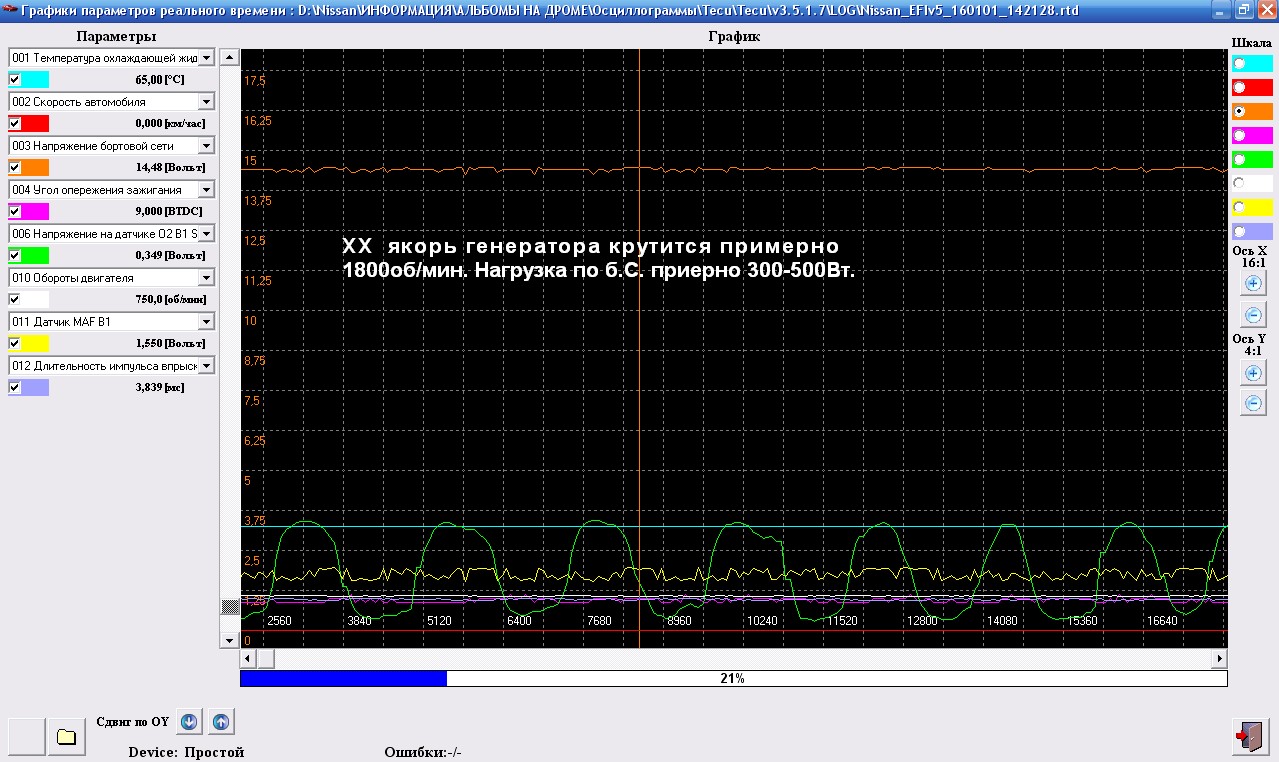Zoom out the X axis scale
This screenshot has width=1279, height=762.
pos(1252,315)
